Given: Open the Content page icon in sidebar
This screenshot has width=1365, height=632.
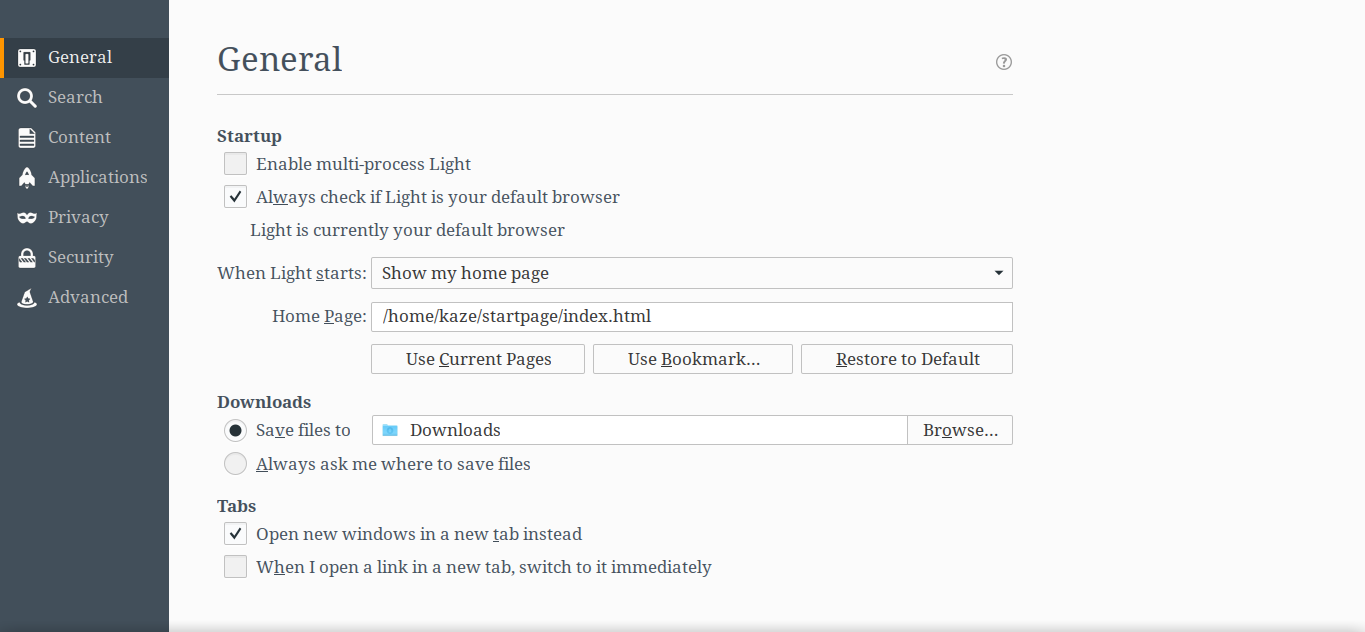Looking at the screenshot, I should [28, 137].
